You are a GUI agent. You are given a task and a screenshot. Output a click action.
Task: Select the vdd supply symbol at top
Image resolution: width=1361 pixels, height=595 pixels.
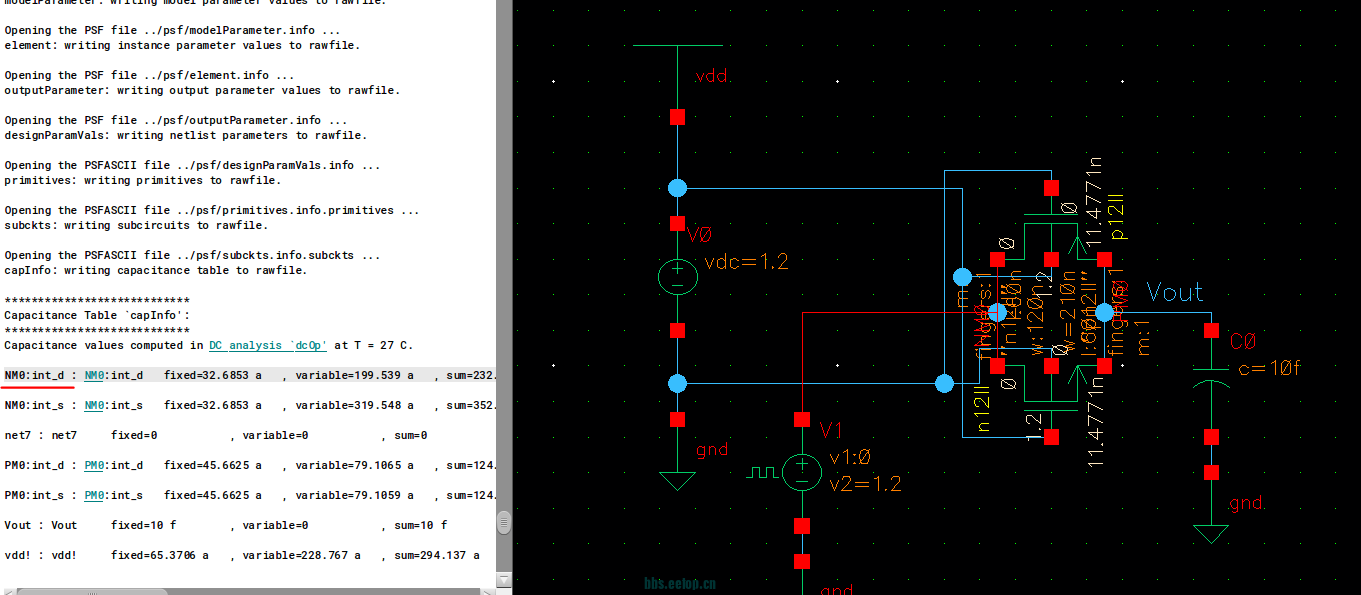click(x=678, y=45)
